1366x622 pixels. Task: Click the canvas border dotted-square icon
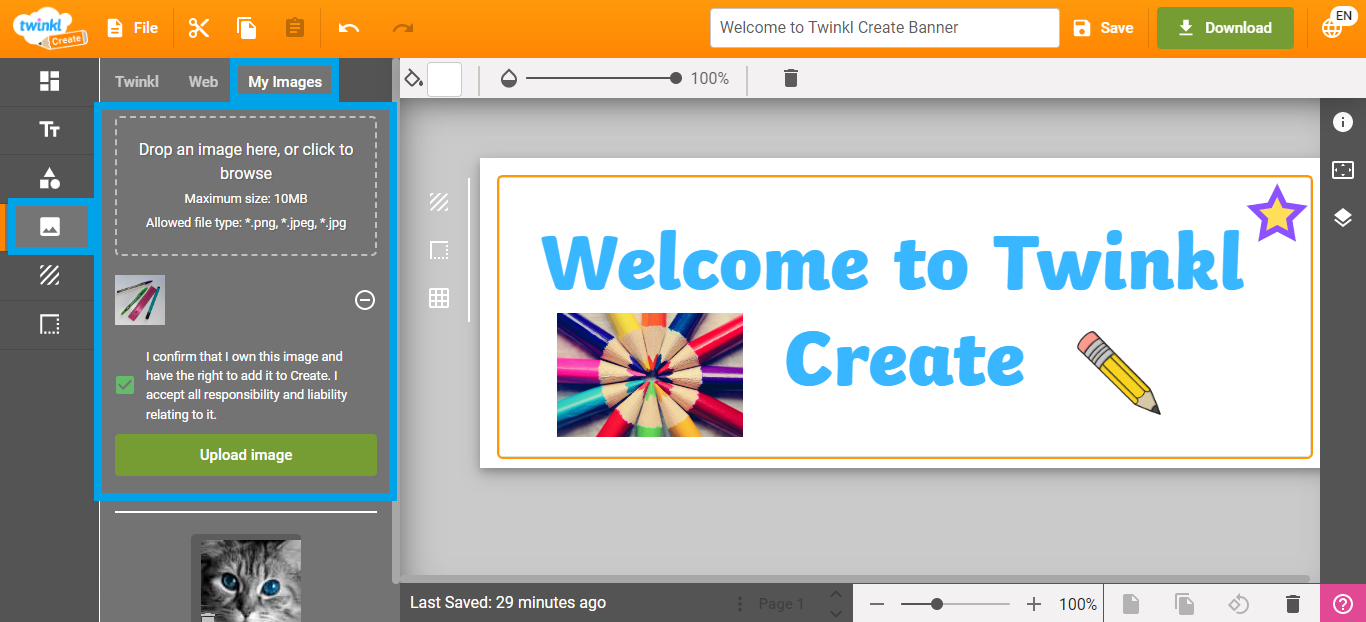point(439,250)
